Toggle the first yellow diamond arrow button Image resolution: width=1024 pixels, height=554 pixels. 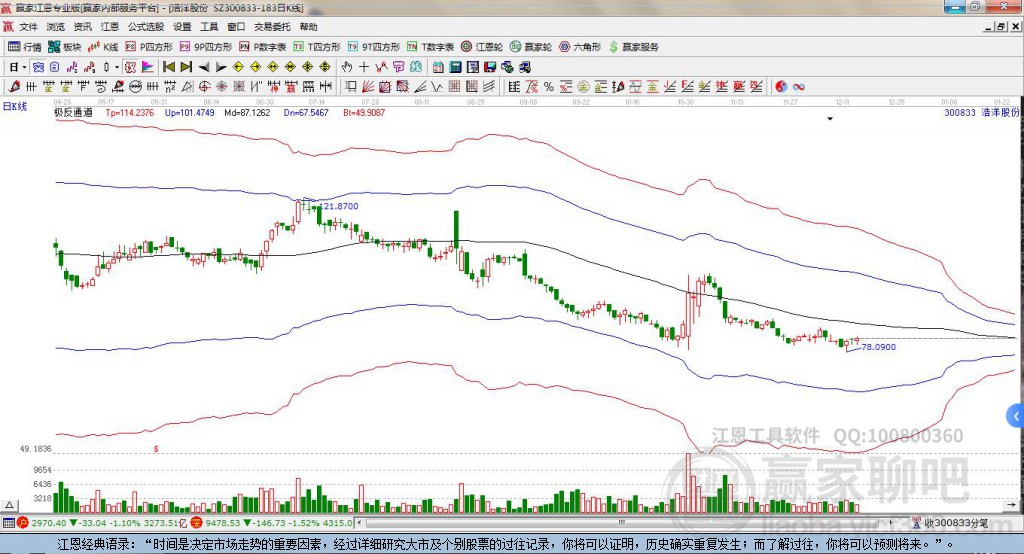[238, 67]
